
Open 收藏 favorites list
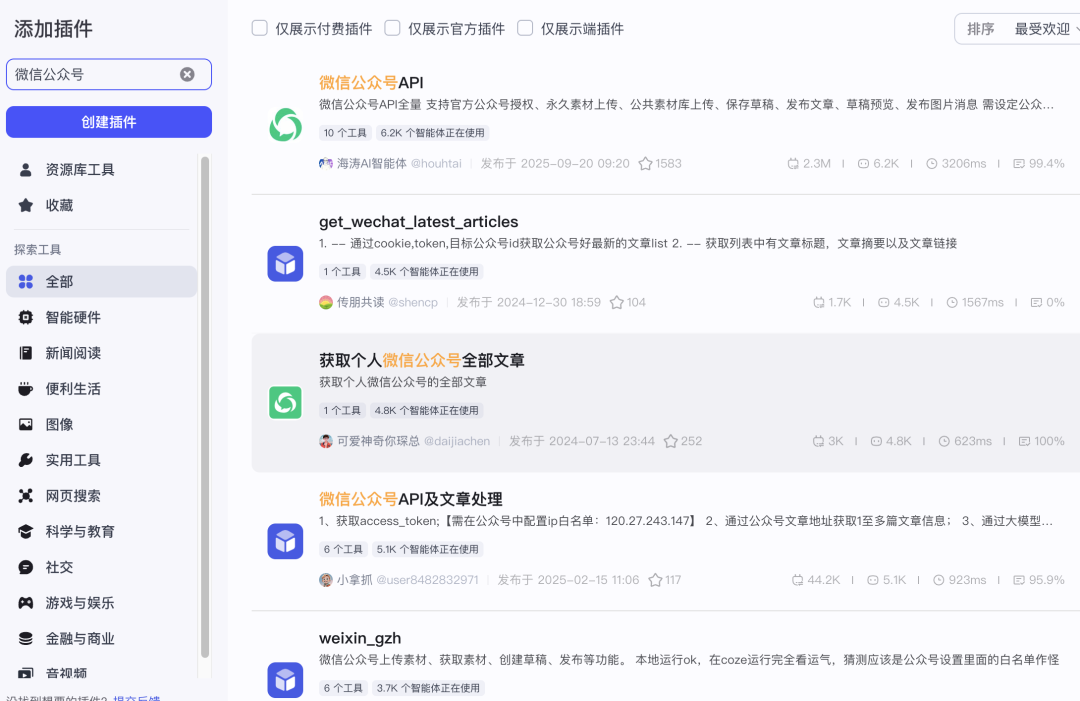pyautogui.click(x=102, y=205)
